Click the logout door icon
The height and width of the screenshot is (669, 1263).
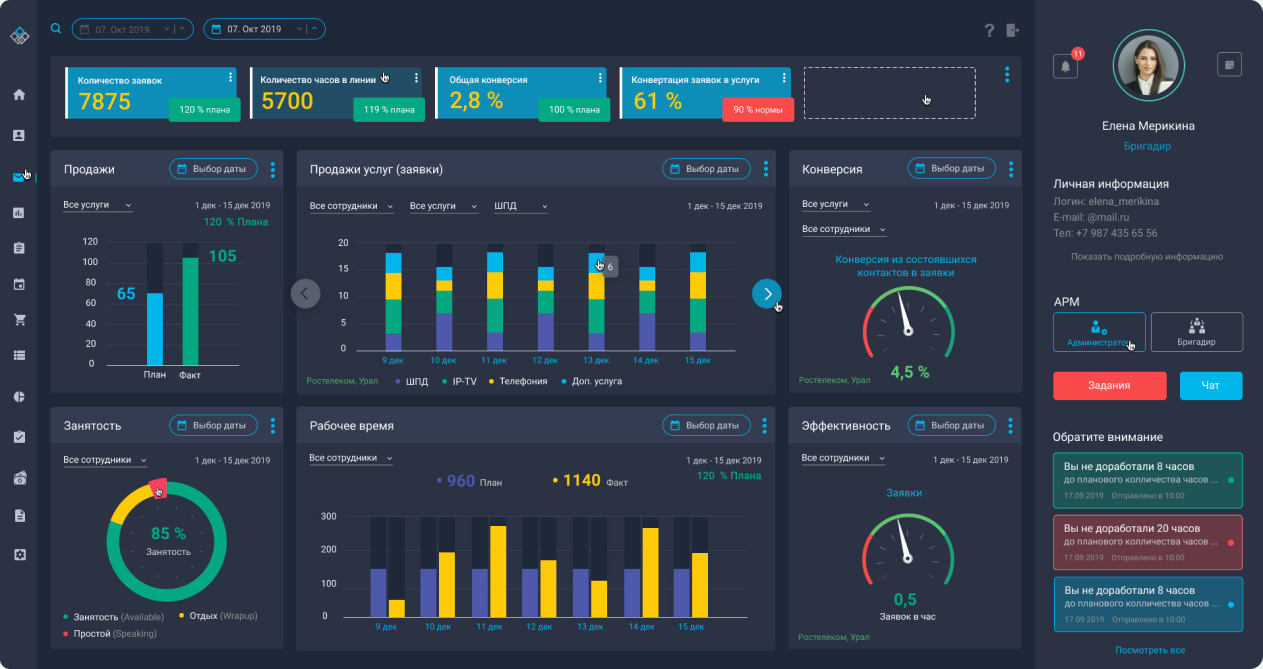[x=1013, y=30]
